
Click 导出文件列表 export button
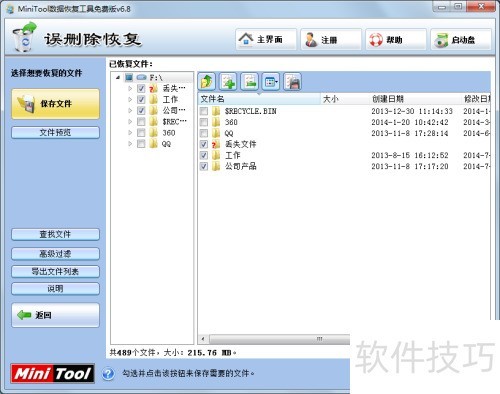click(55, 271)
